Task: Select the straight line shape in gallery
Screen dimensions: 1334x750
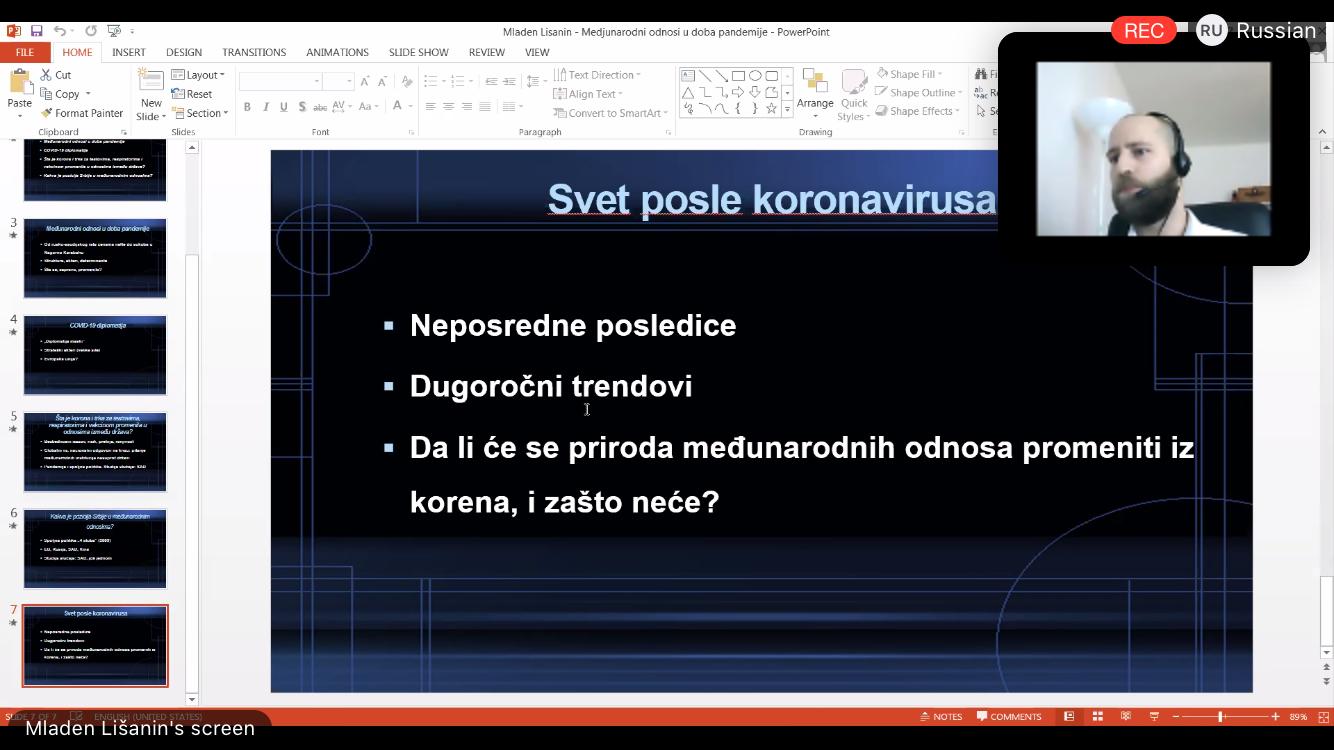Action: point(704,75)
